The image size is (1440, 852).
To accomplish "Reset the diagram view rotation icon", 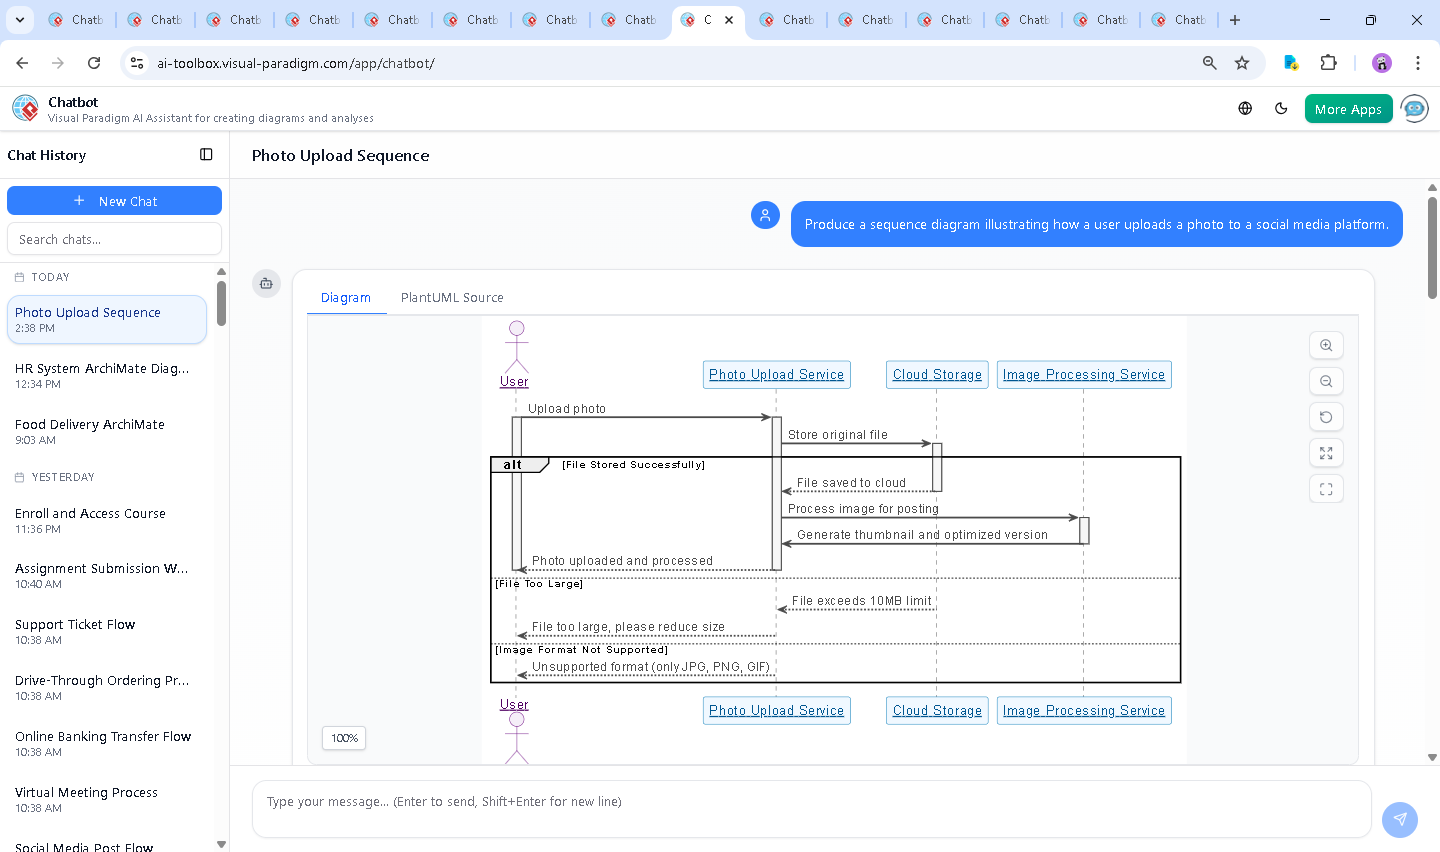I will tap(1326, 417).
